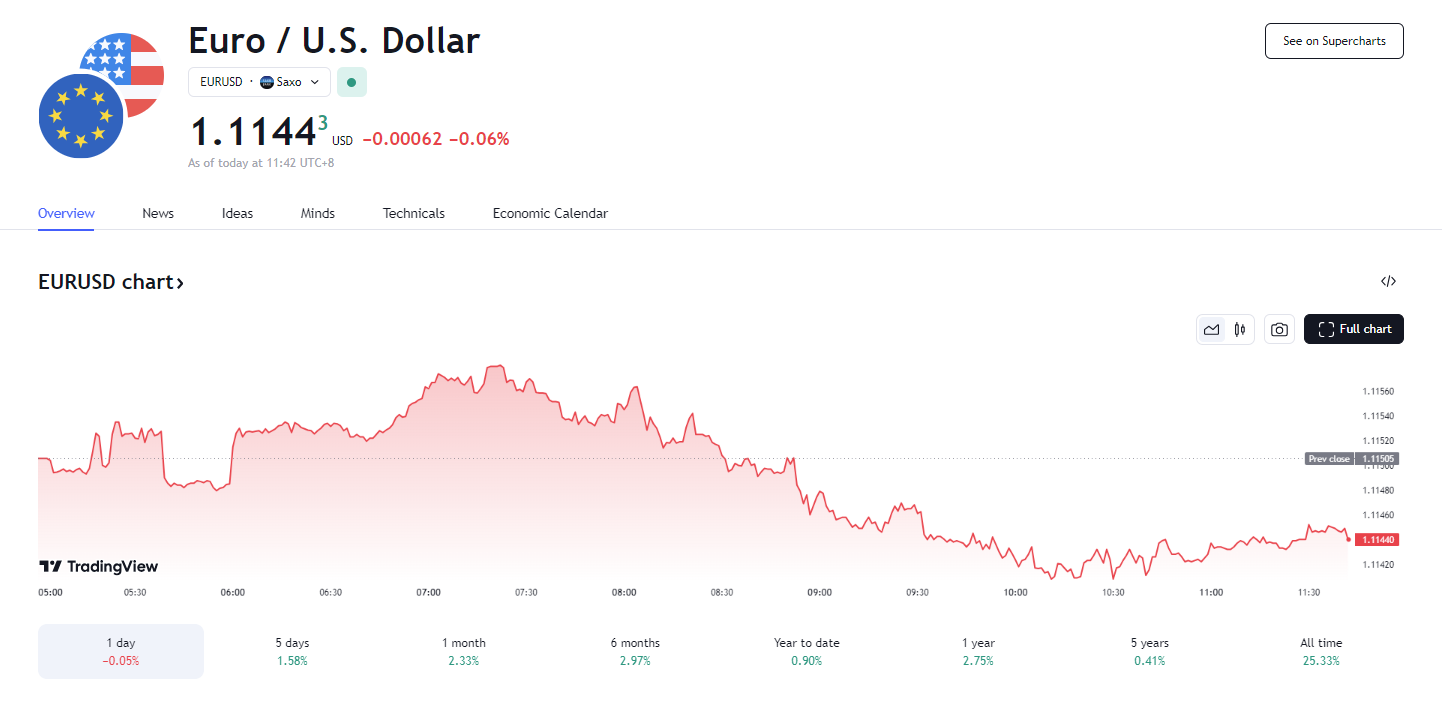Select the 5 days range
Image resolution: width=1442 pixels, height=701 pixels.
click(292, 651)
